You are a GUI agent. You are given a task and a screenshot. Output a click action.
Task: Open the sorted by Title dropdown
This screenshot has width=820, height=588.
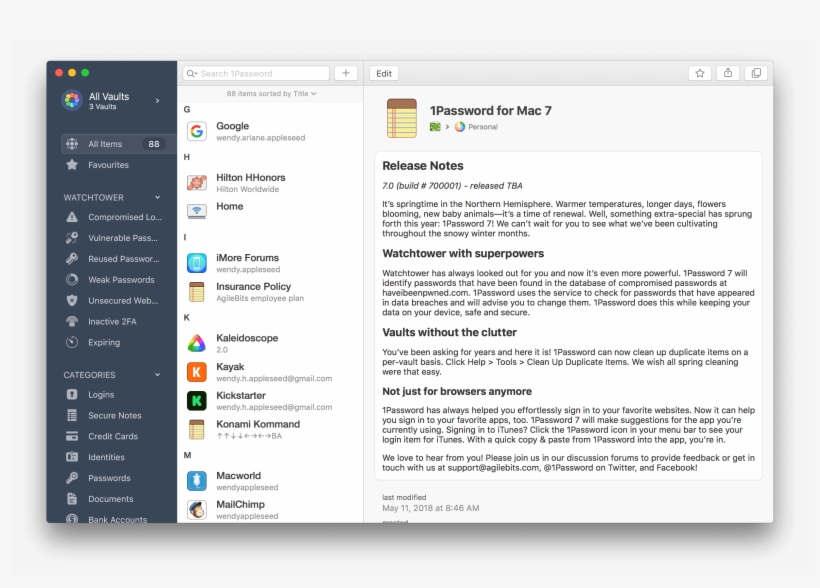coord(271,94)
